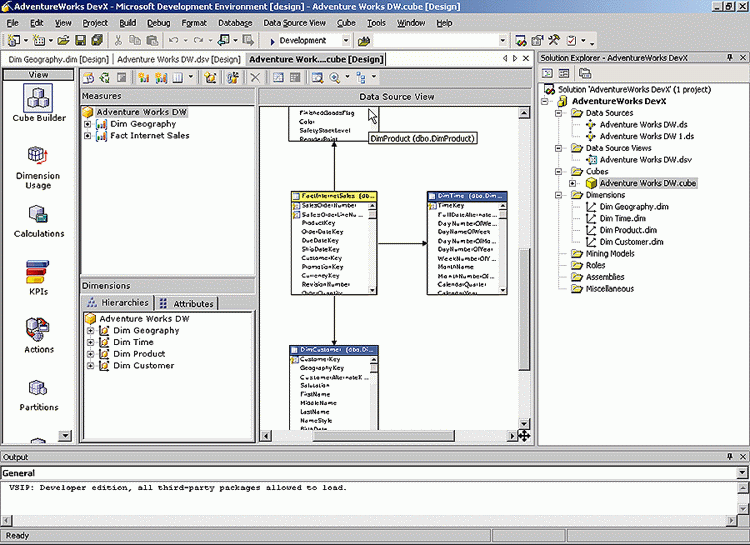Collapse the Dimensions folder in Solution Explorer
750x545 pixels.
tap(558, 195)
